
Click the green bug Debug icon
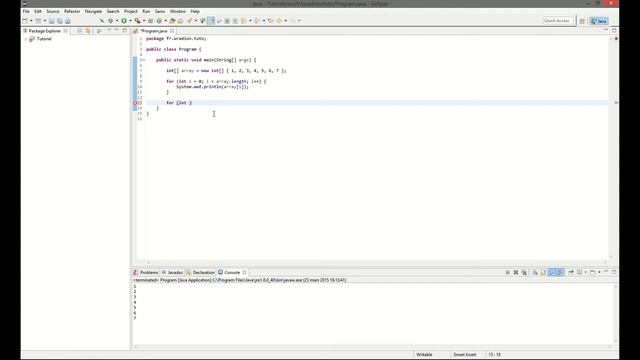click(x=110, y=20)
